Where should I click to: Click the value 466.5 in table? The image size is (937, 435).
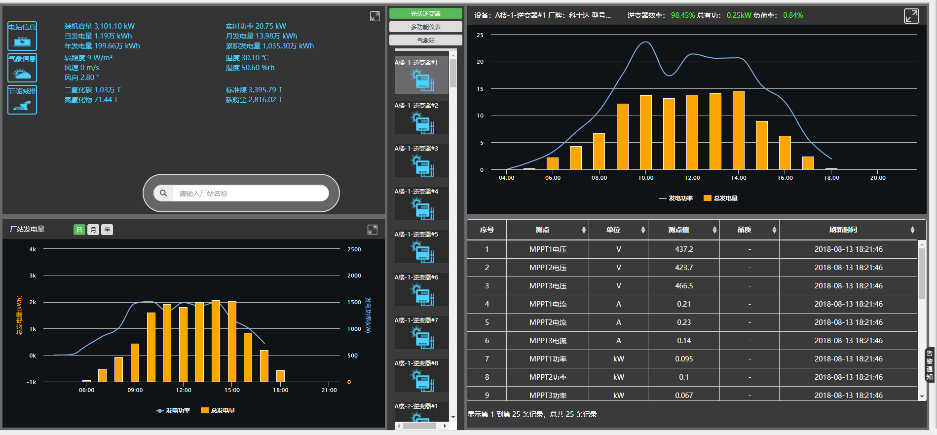684,286
